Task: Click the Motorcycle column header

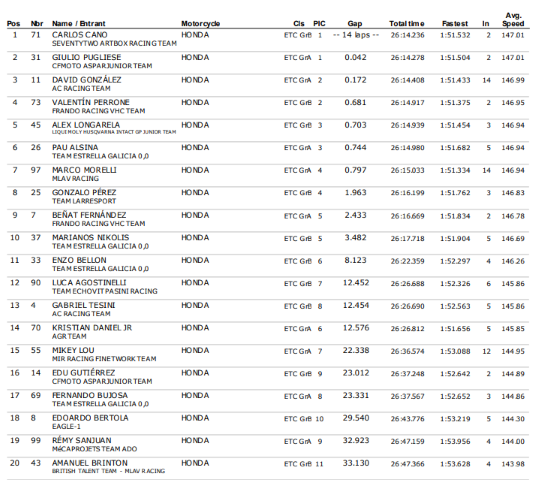Action: point(201,23)
